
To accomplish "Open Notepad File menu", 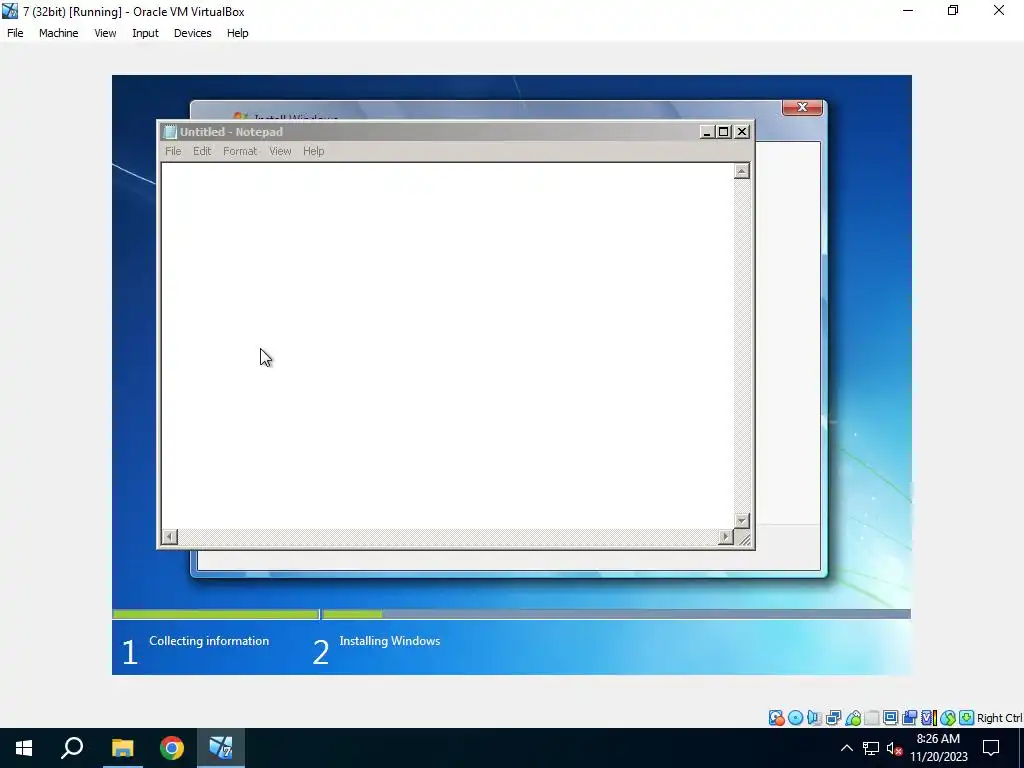I will [173, 151].
